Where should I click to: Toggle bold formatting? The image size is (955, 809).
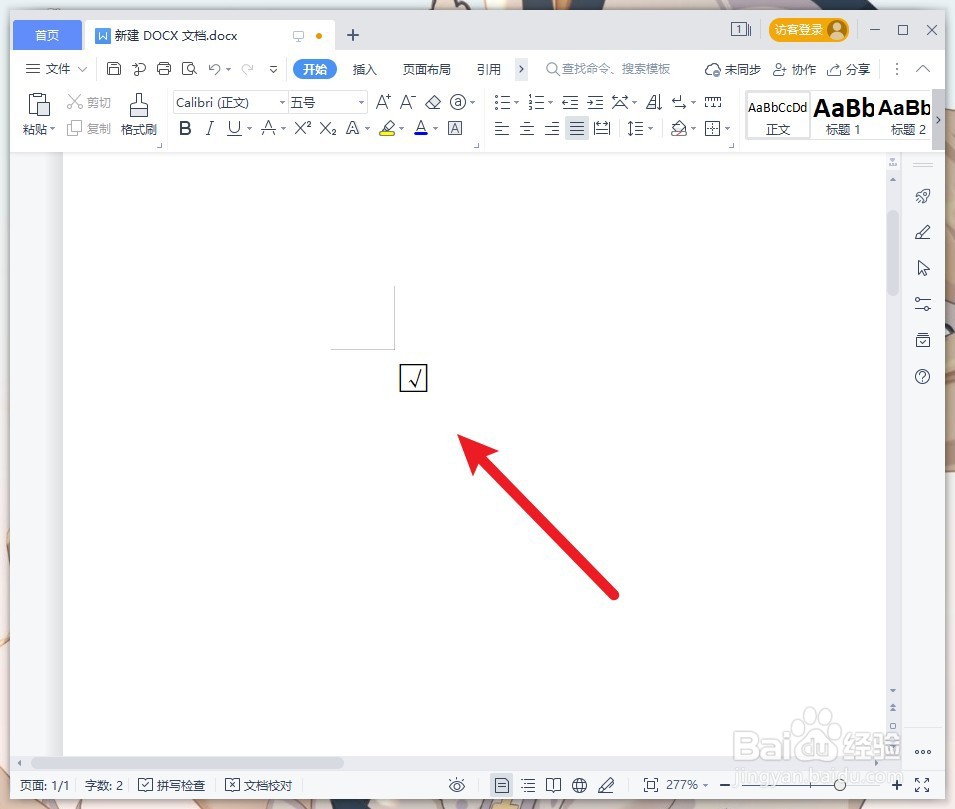click(185, 128)
